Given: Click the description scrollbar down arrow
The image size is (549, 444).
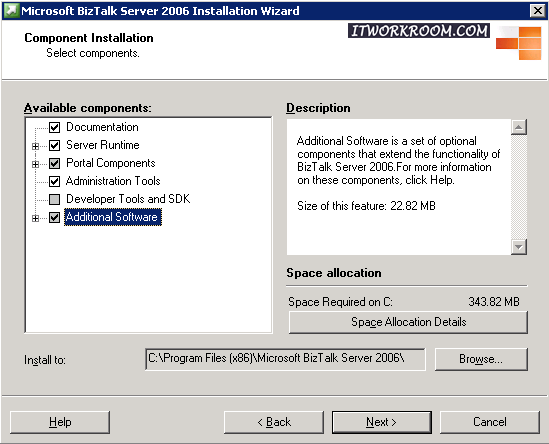Looking at the screenshot, I should 519,247.
